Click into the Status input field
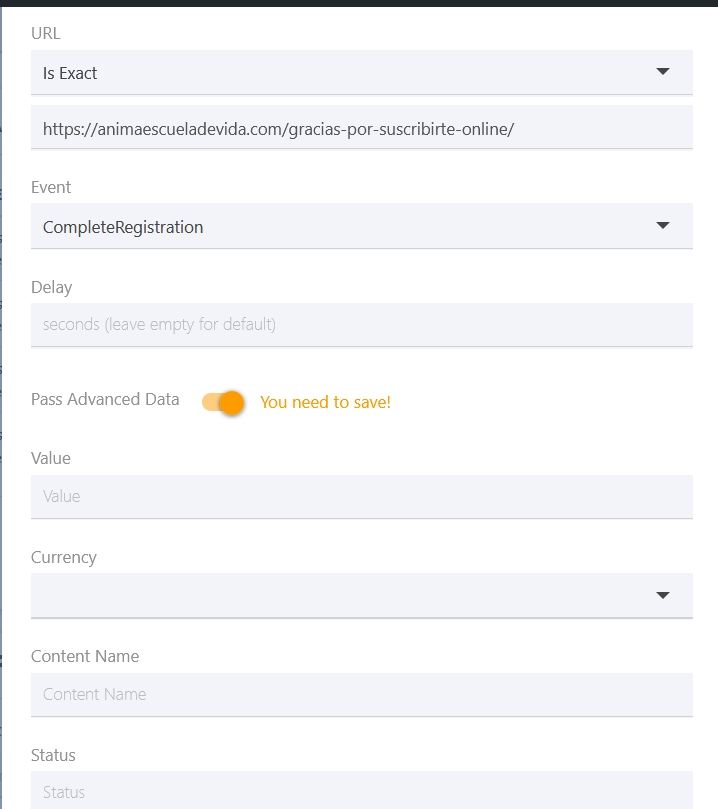This screenshot has height=809, width=718. (x=362, y=790)
